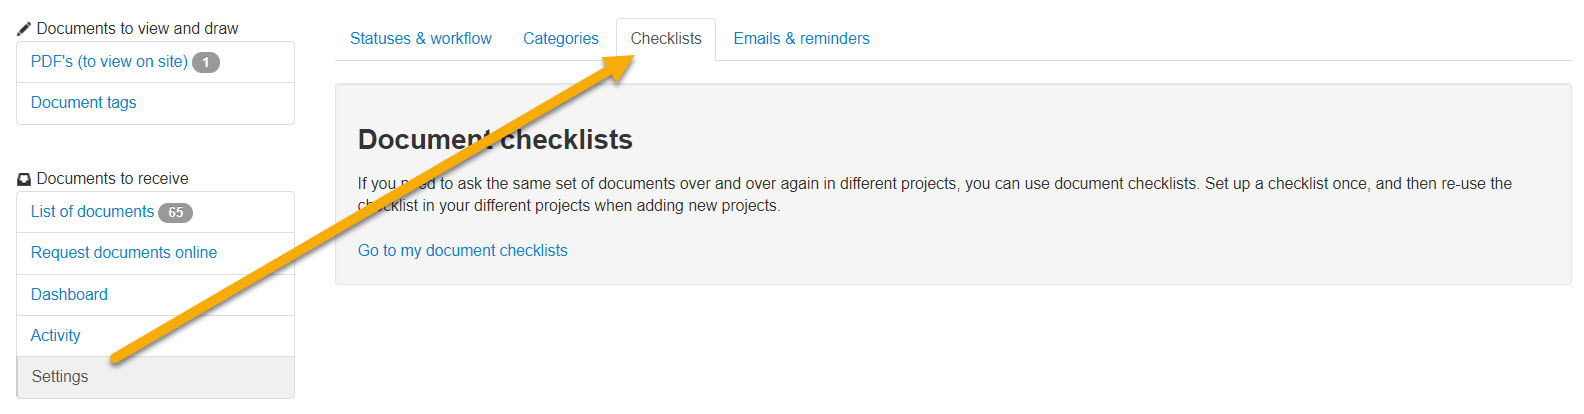Screen dimensions: 1584x414
Task: Open the List of documents
Action: pyautogui.click(x=92, y=212)
